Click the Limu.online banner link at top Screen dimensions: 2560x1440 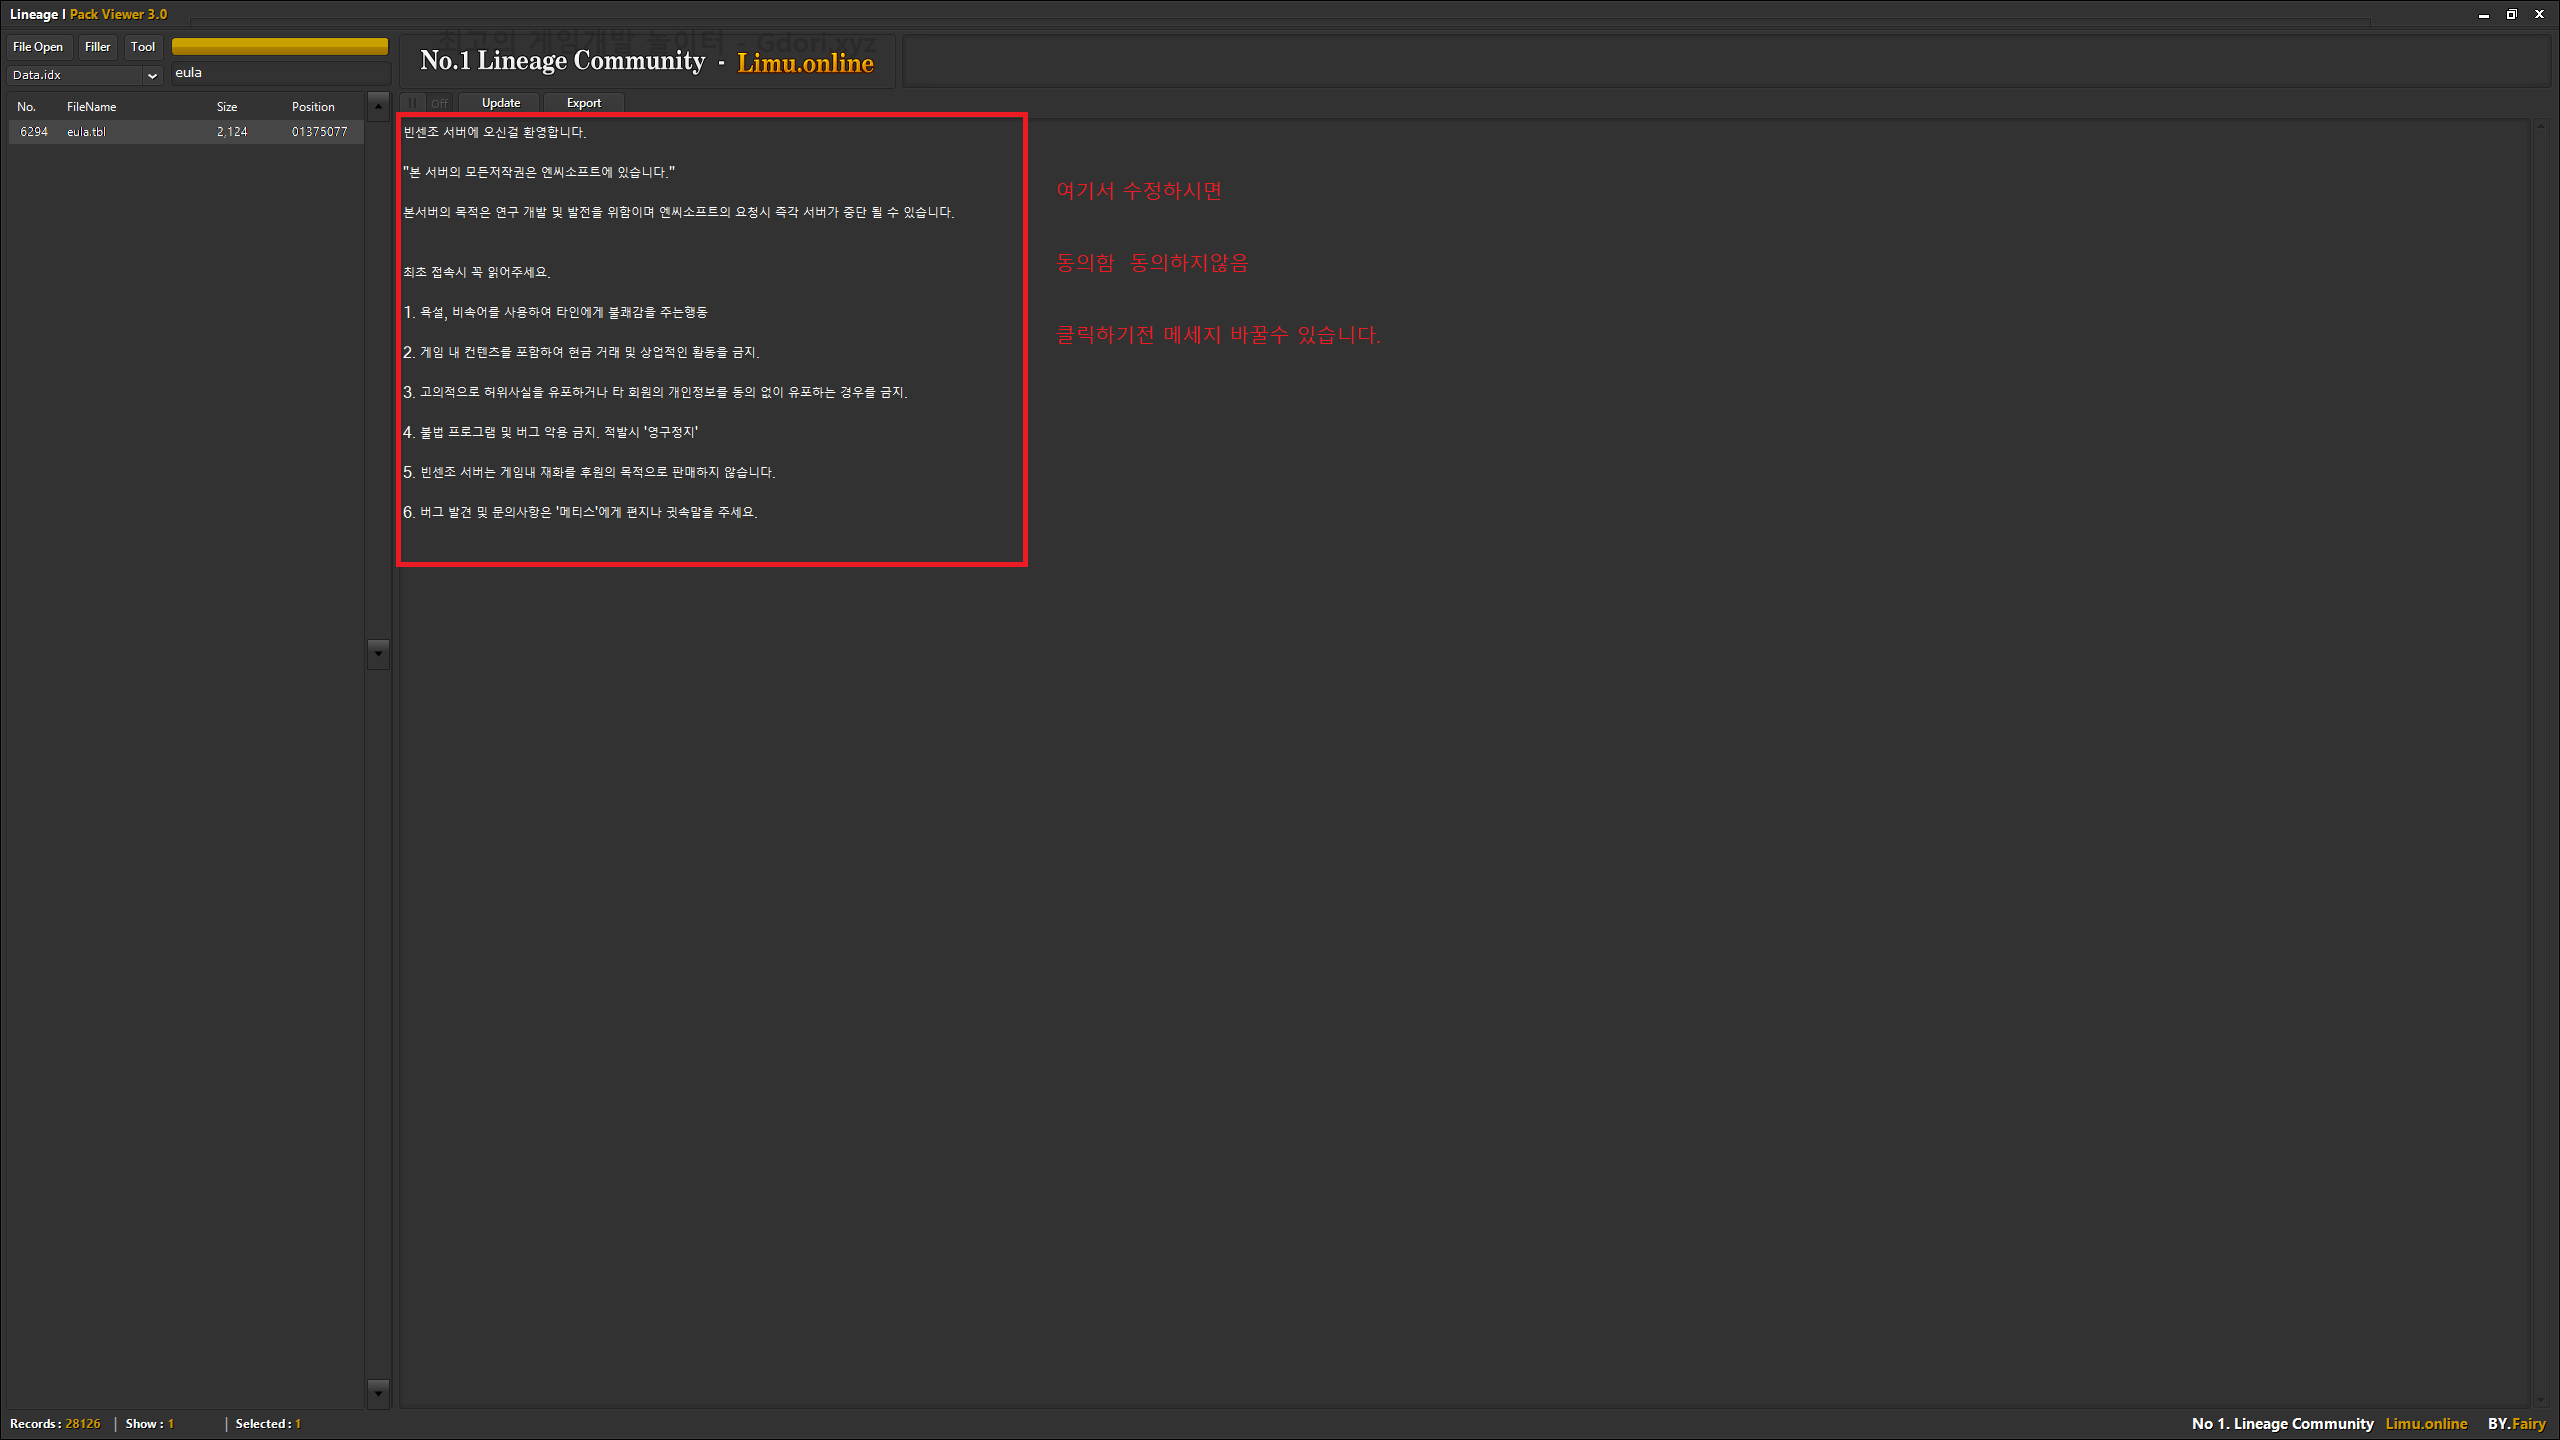(x=805, y=63)
